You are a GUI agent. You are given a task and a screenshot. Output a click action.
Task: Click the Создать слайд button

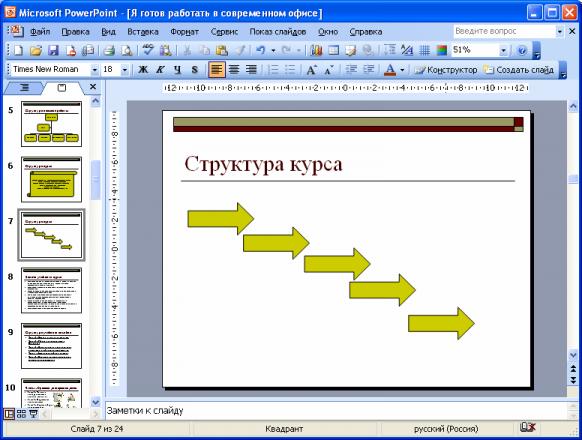(x=518, y=70)
